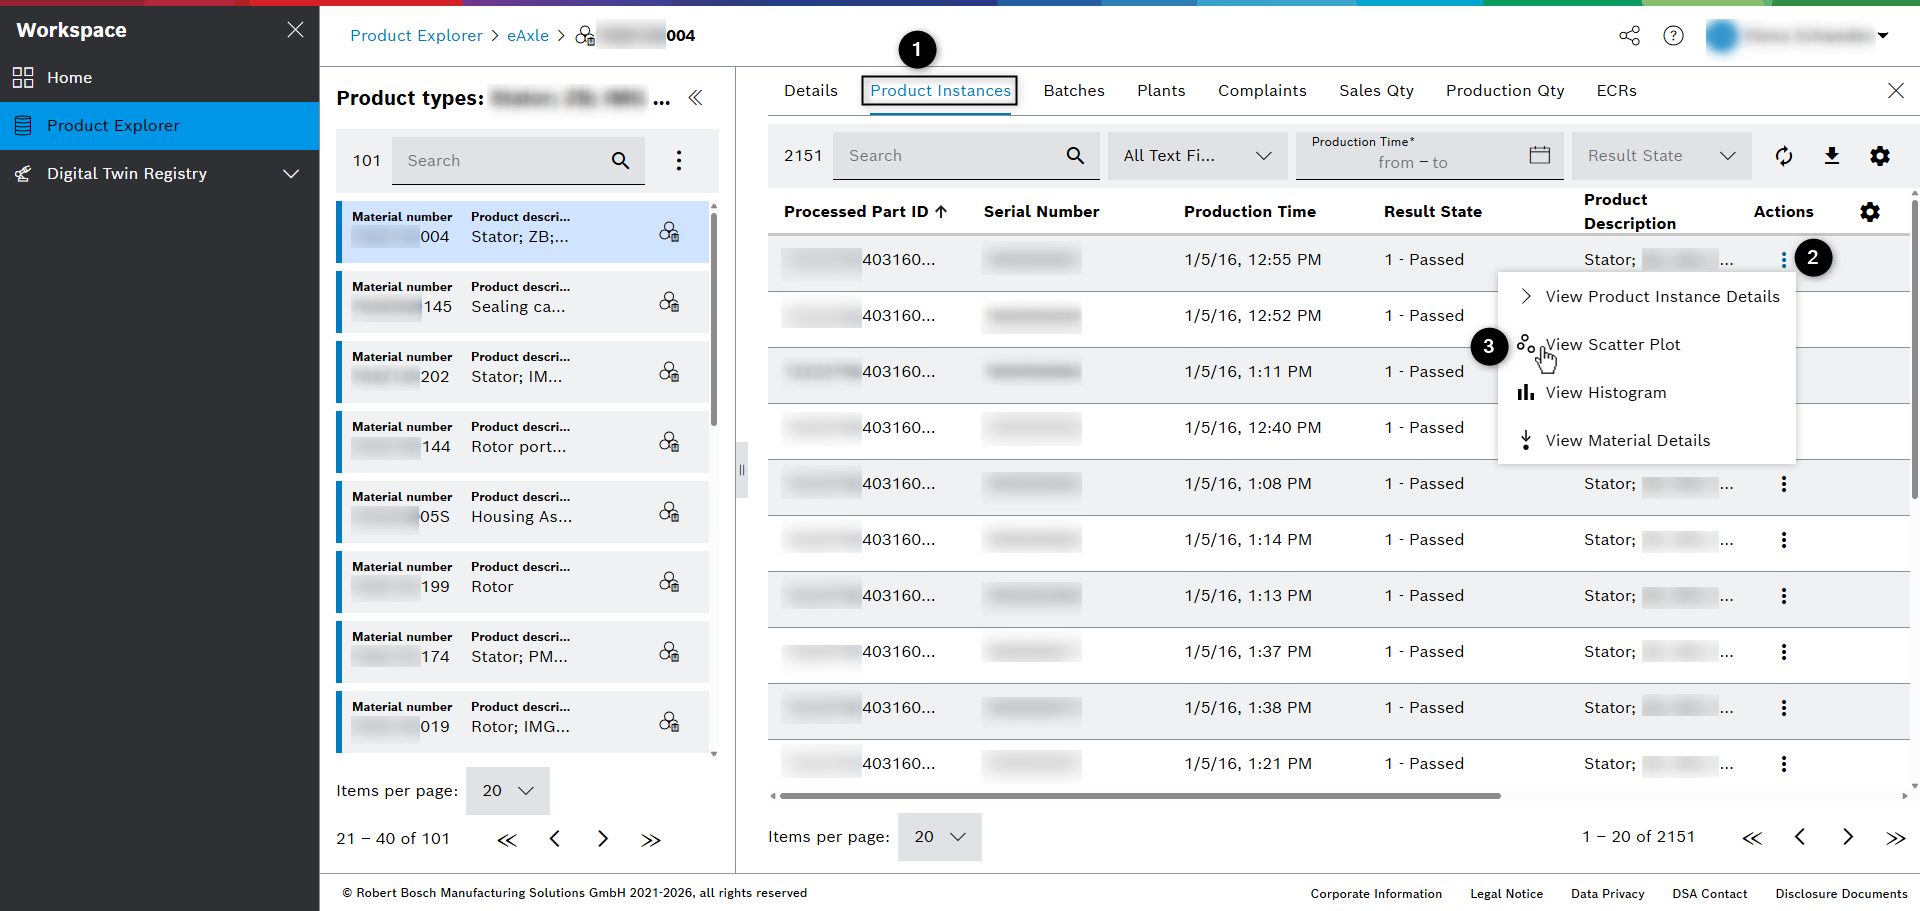Download the product instances table
The image size is (1920, 911).
(x=1832, y=156)
